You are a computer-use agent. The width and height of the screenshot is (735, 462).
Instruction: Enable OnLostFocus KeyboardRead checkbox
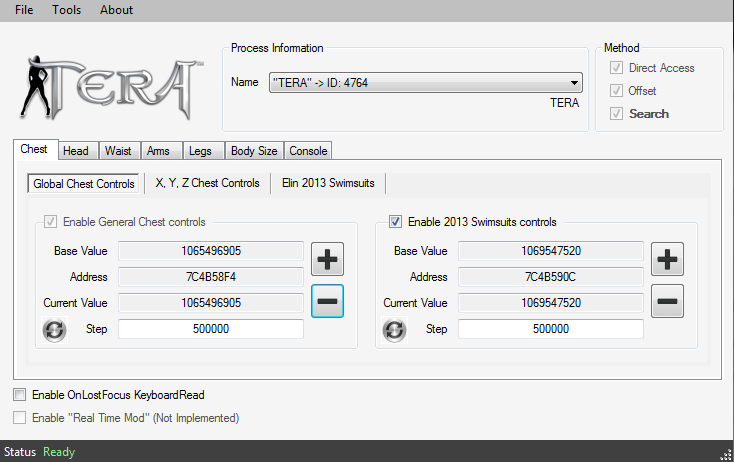tap(21, 395)
